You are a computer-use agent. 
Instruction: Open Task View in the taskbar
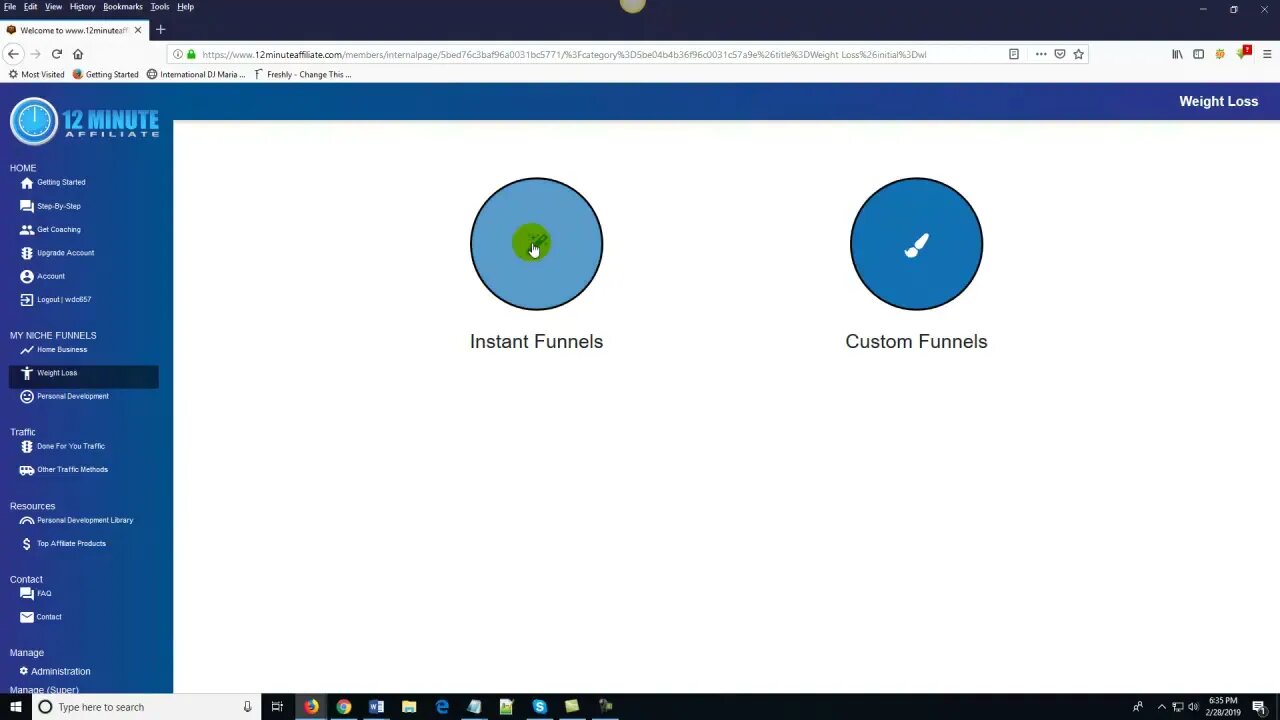tap(277, 707)
